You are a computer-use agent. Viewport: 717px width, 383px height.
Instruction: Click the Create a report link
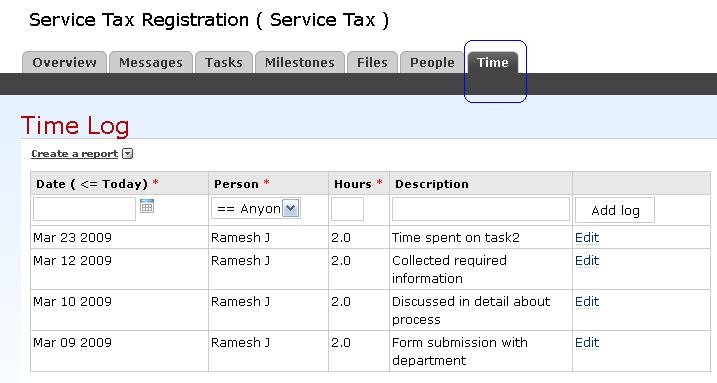[x=75, y=154]
